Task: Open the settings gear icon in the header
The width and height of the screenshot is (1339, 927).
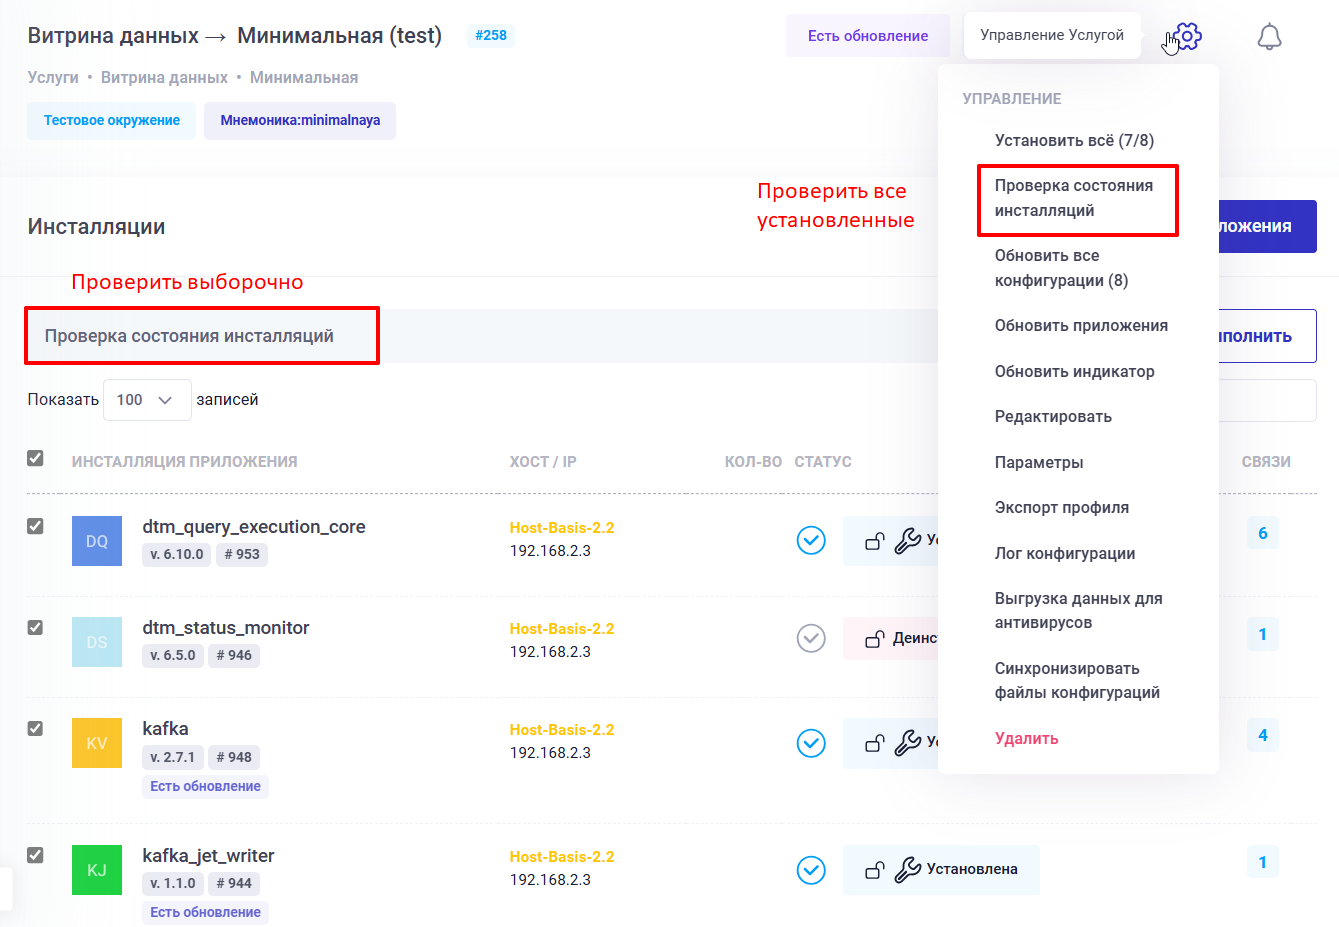Action: pyautogui.click(x=1189, y=35)
